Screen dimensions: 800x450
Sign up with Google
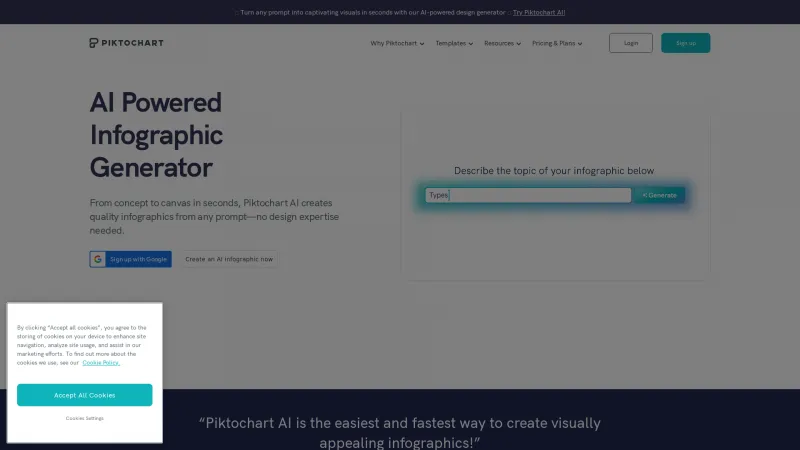[131, 259]
